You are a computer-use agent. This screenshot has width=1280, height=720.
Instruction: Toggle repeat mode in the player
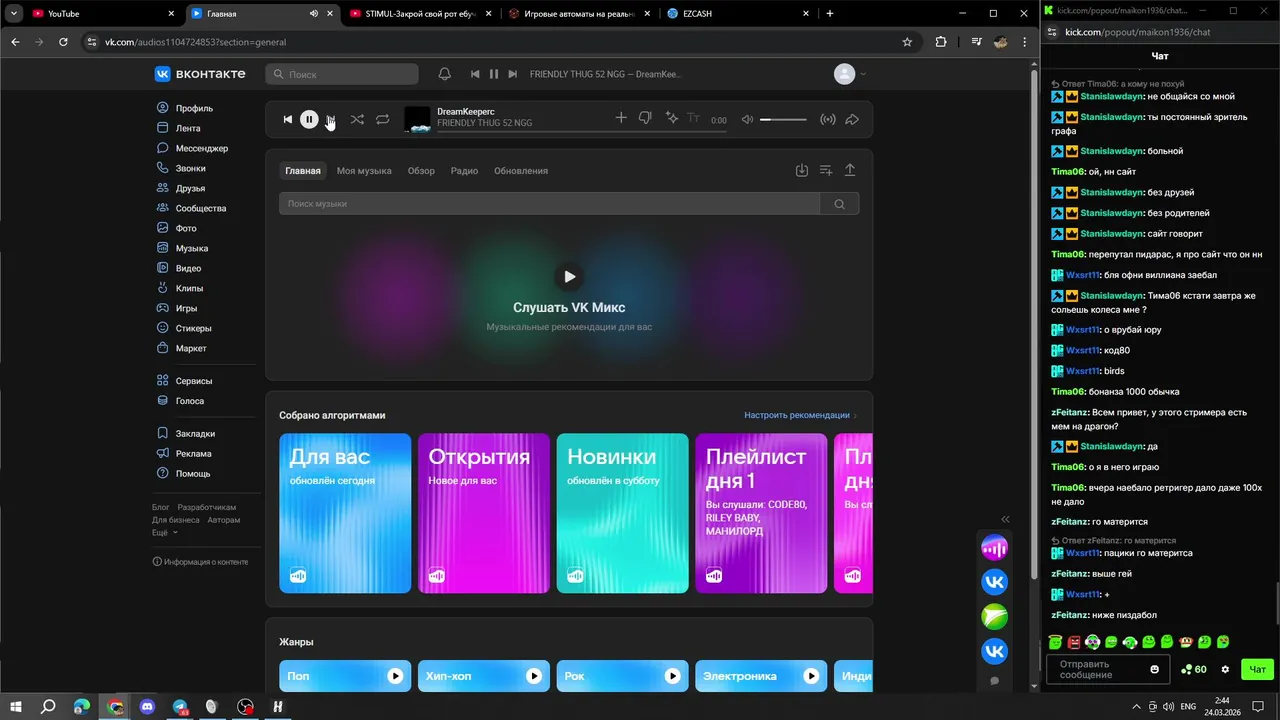point(382,119)
